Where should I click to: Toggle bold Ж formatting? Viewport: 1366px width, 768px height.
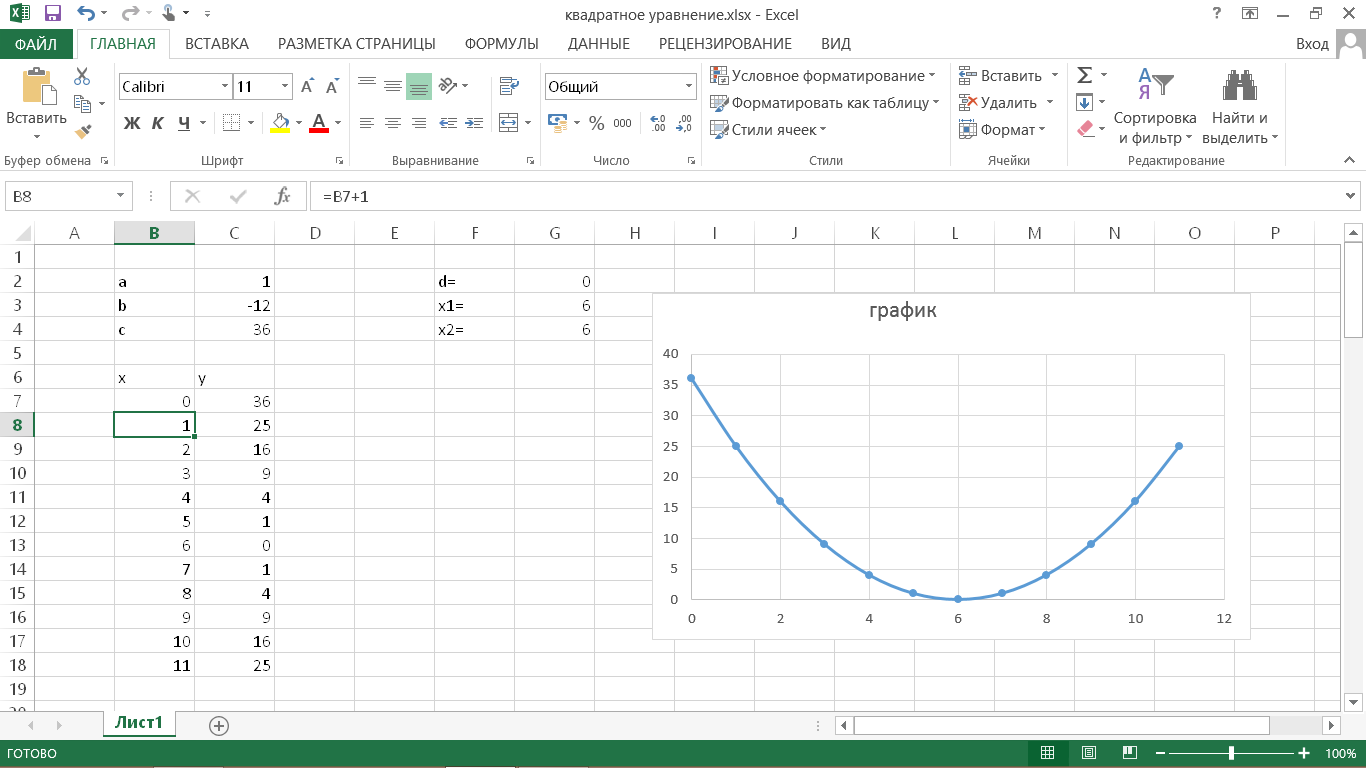131,123
